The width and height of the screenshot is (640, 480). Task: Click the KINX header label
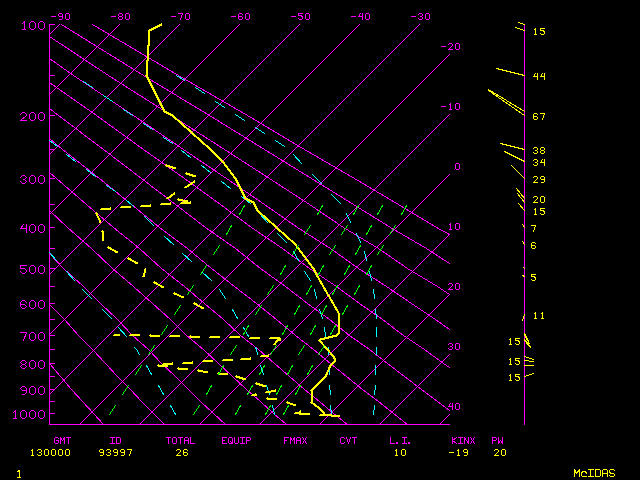[463, 440]
